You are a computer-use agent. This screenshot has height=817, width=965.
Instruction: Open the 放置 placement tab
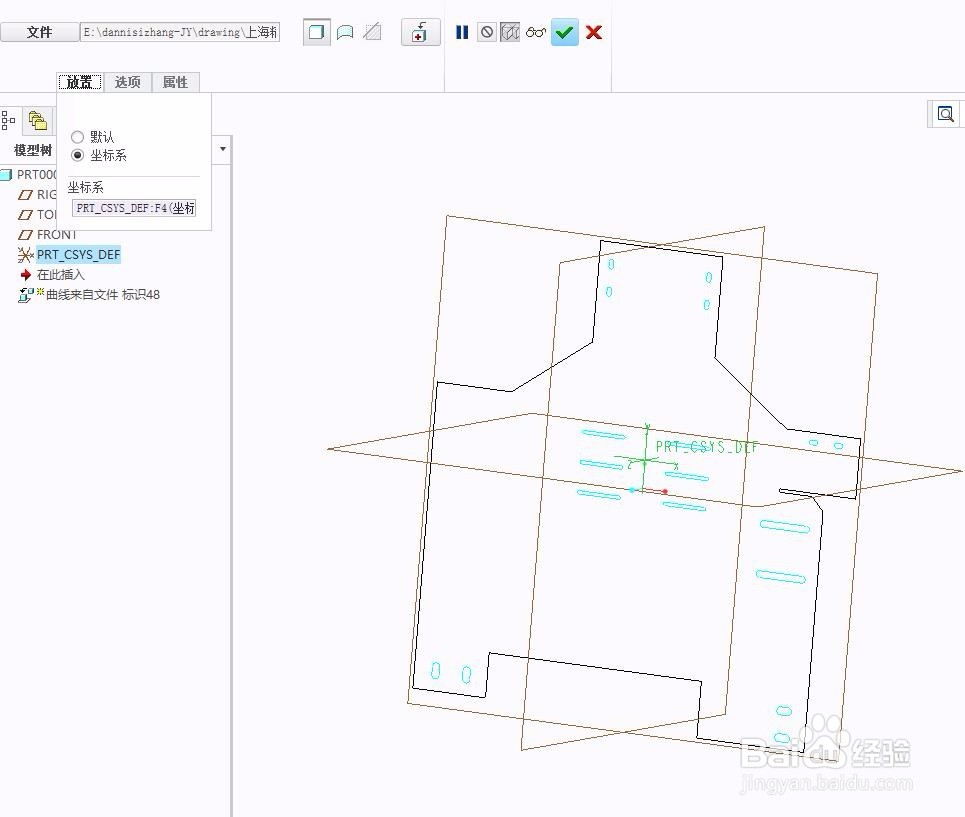(79, 82)
